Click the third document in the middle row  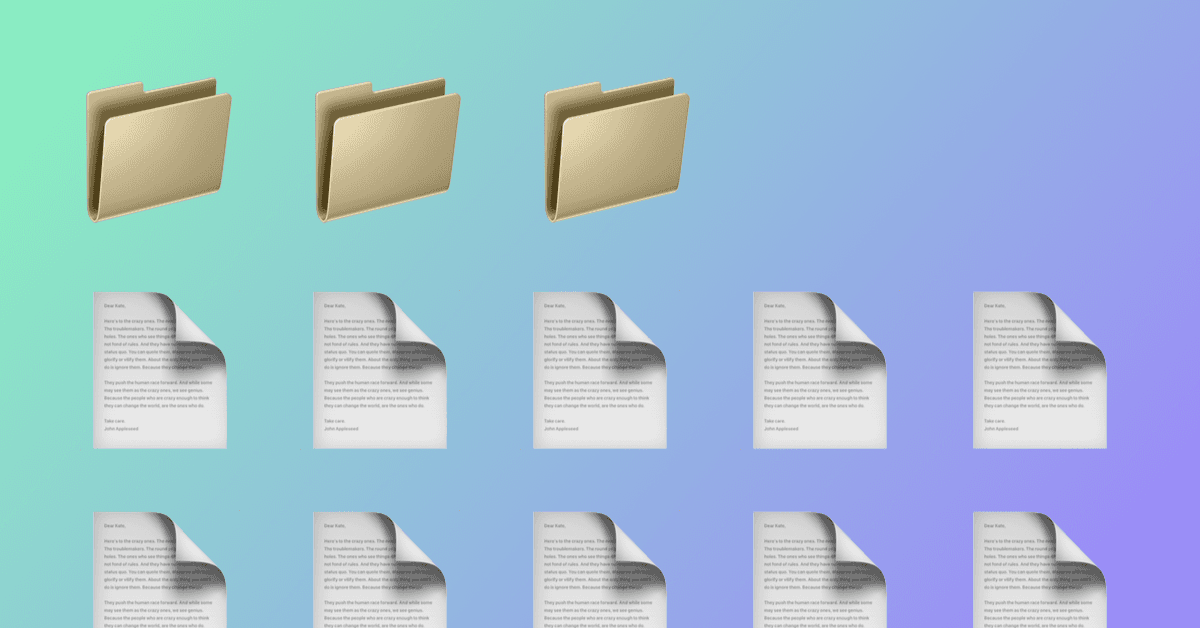click(599, 371)
